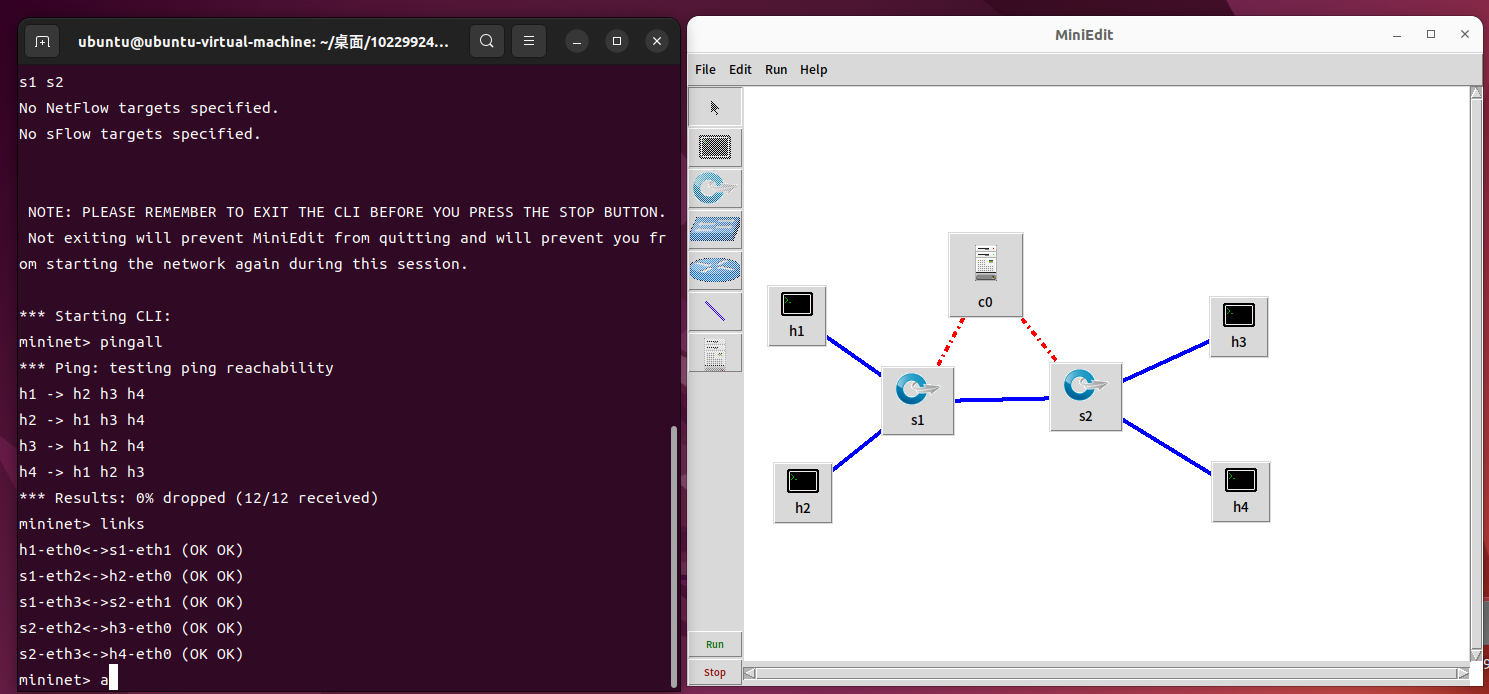Click 's1-eth3<->s2-eth1 (OK OK)' line

click(131, 602)
